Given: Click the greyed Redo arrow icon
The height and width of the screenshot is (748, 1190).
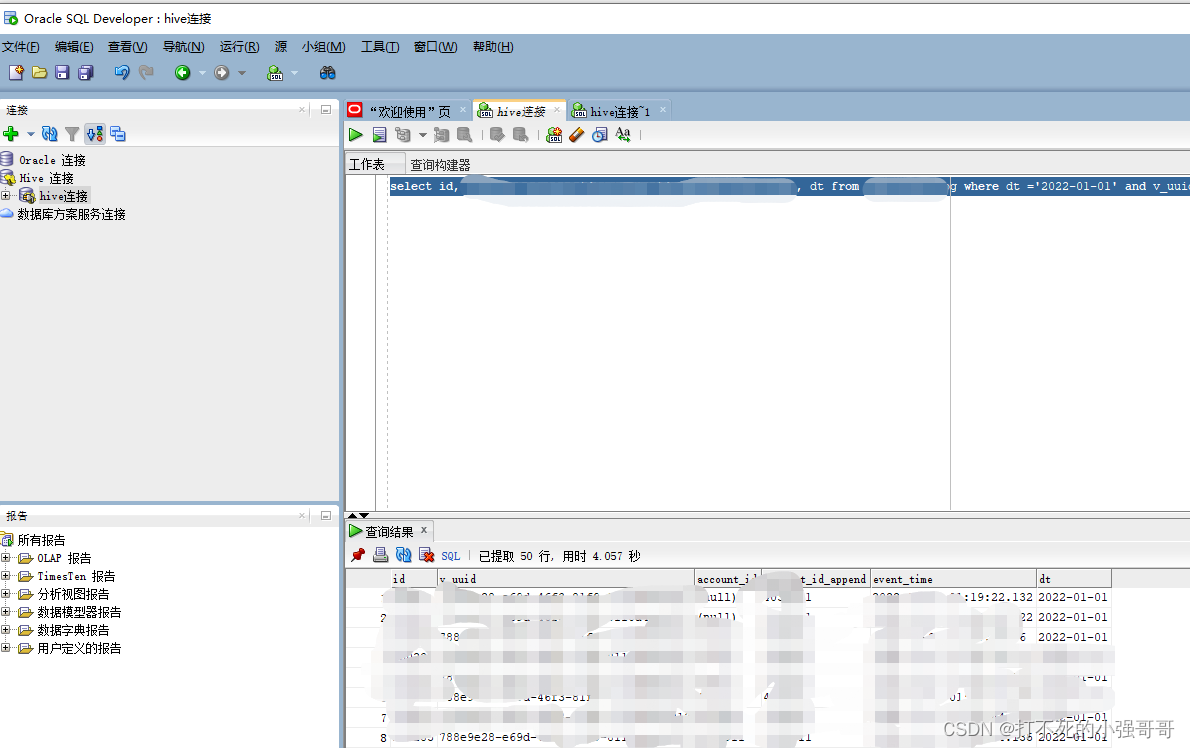Looking at the screenshot, I should (x=146, y=73).
